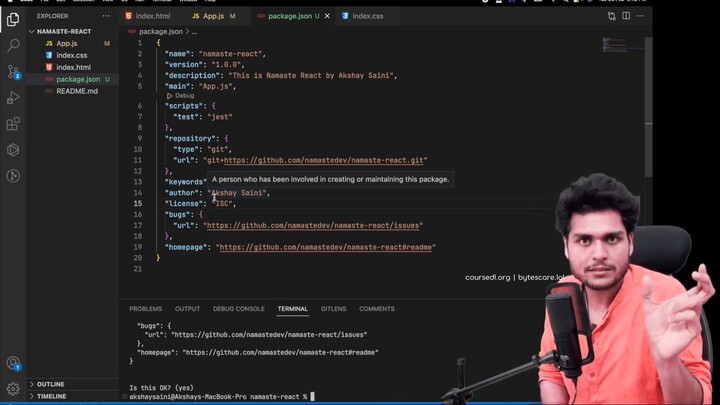Open Source Control view with badge
This screenshot has width=720, height=405.
[x=13, y=72]
